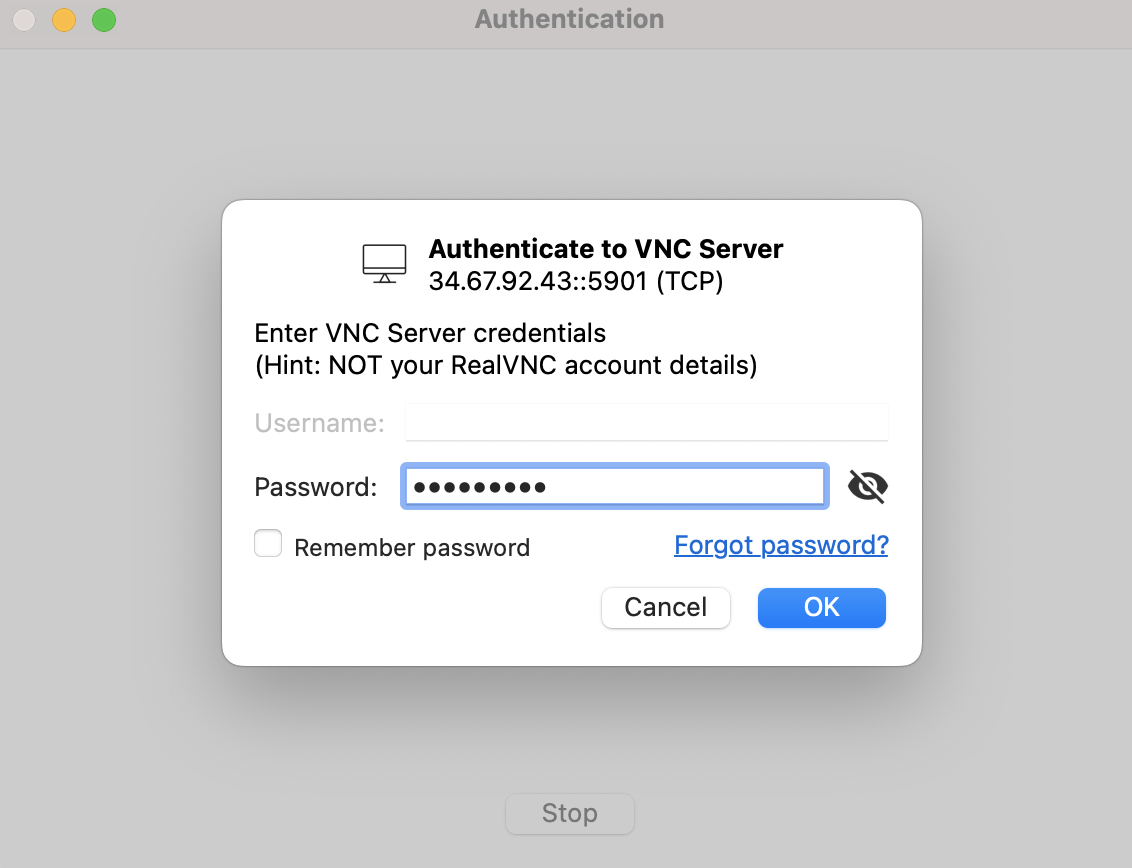Click the Authenticate to VNC Server heading

606,248
